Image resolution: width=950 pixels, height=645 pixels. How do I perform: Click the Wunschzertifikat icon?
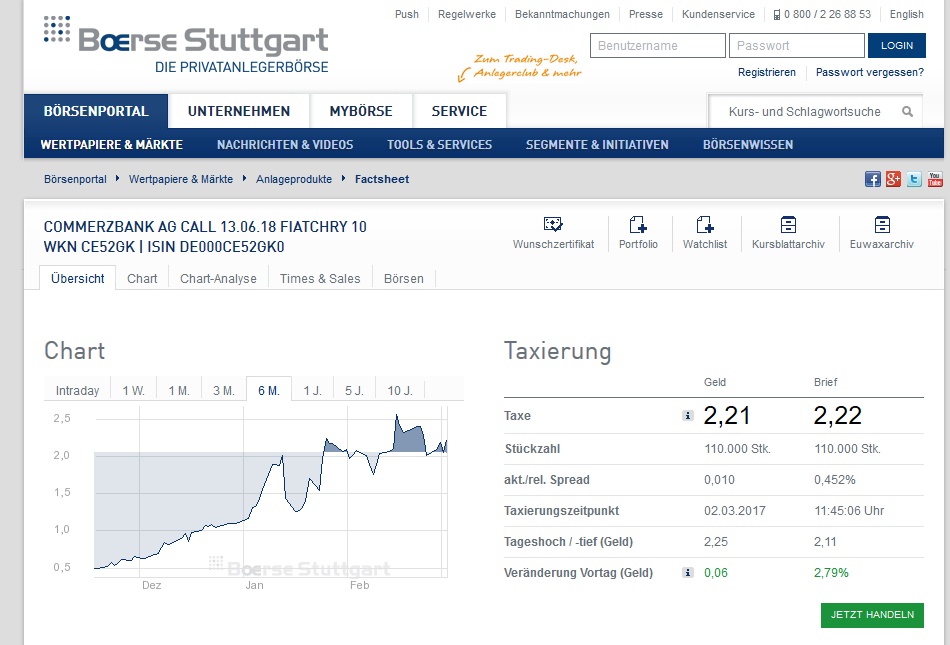553,225
